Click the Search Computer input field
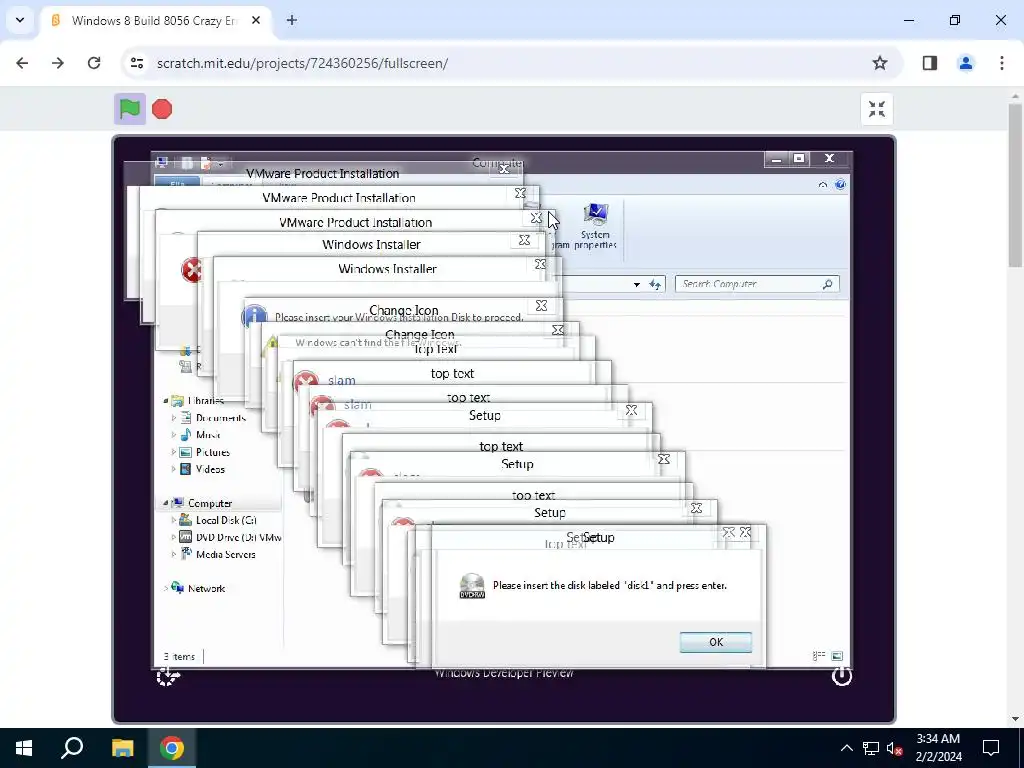Viewport: 1024px width, 768px height. click(x=748, y=284)
